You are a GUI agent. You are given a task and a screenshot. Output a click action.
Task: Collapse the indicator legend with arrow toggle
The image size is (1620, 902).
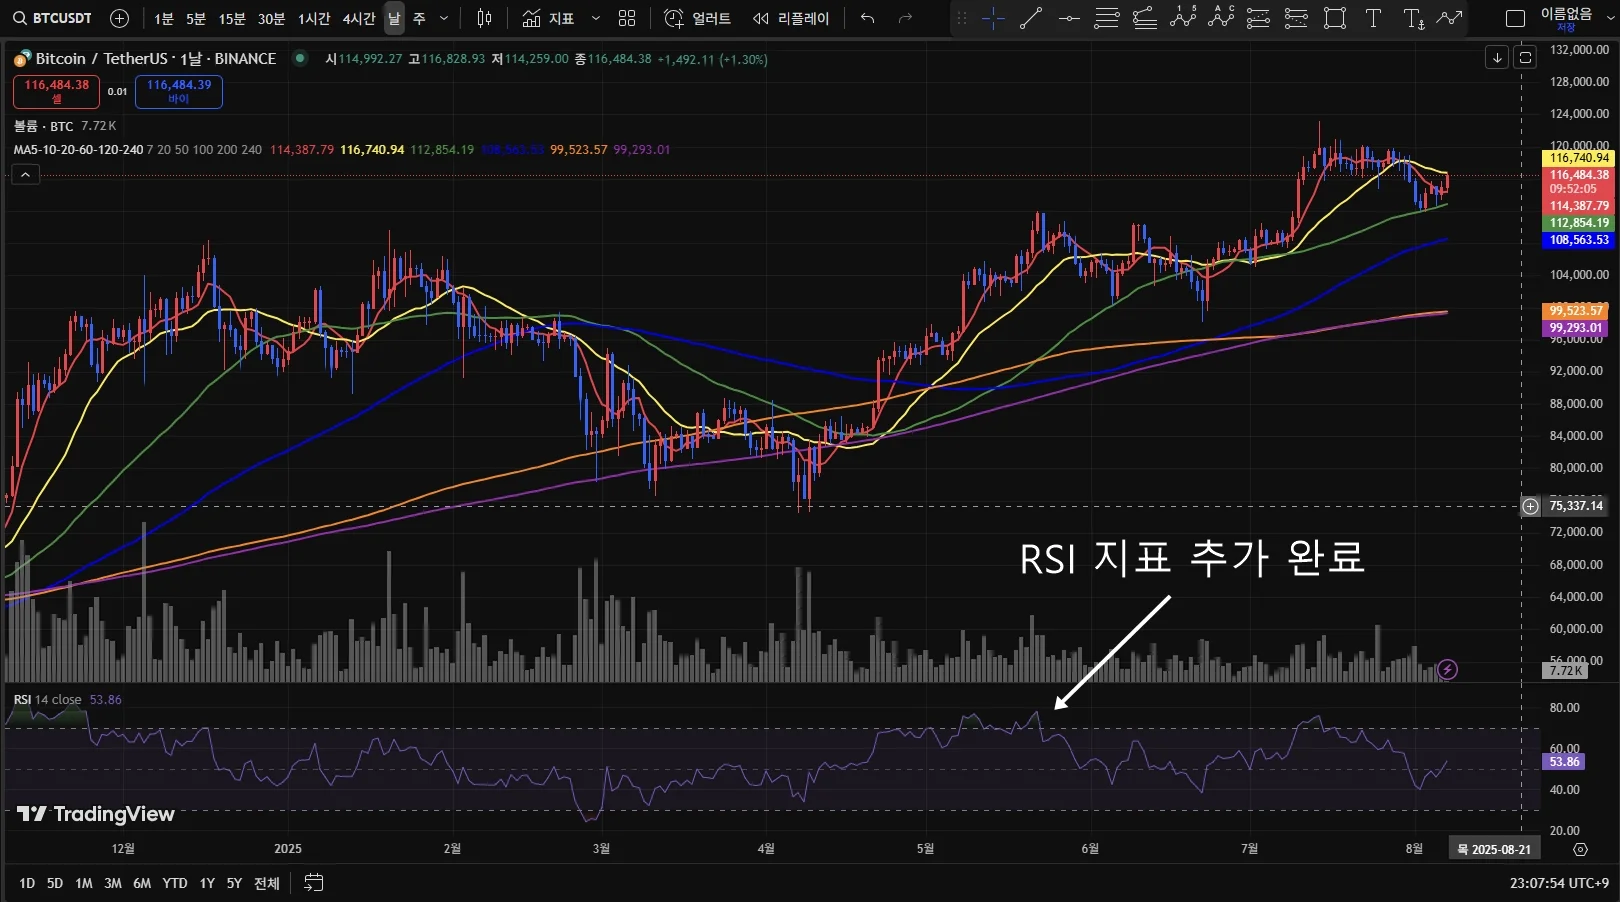click(25, 175)
